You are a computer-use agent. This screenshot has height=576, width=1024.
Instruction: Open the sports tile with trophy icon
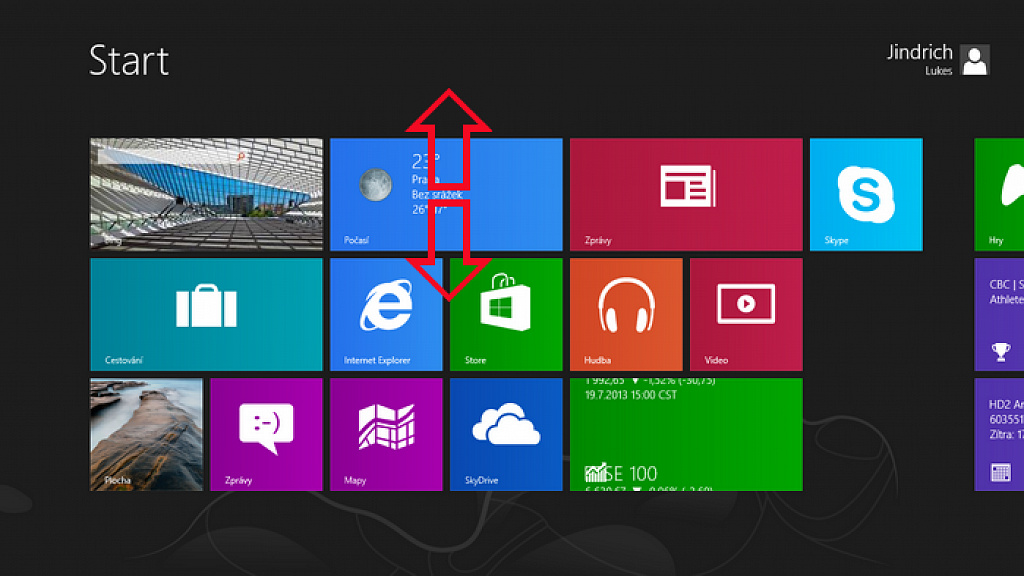coord(999,314)
